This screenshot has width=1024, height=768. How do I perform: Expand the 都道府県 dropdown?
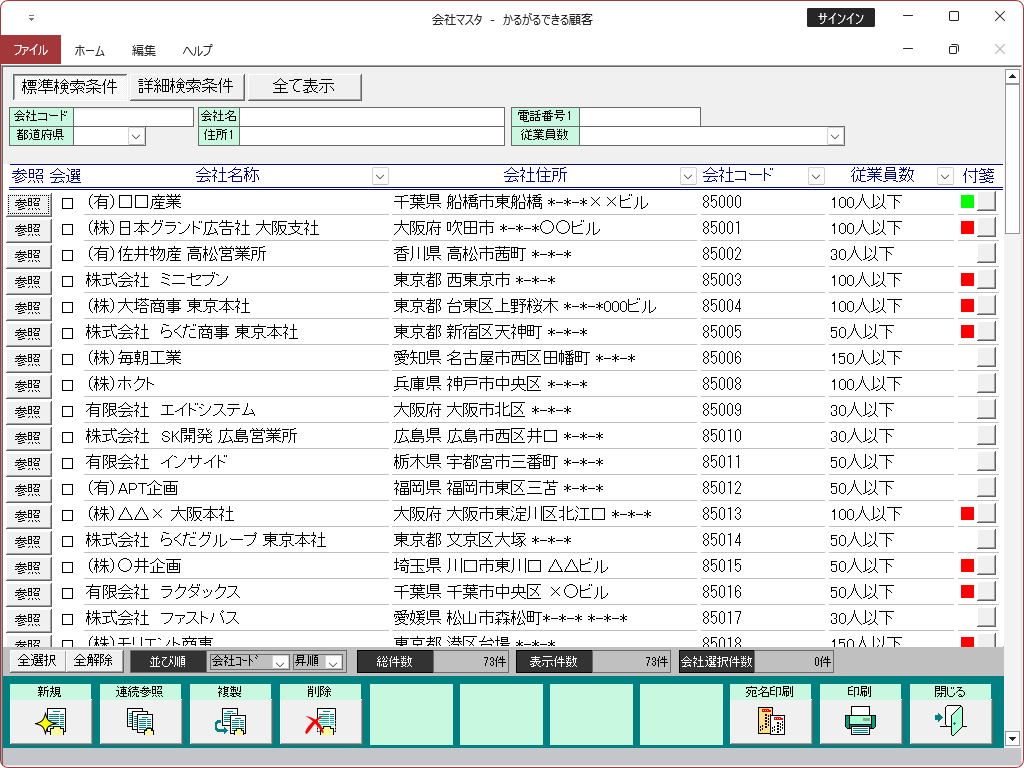136,136
